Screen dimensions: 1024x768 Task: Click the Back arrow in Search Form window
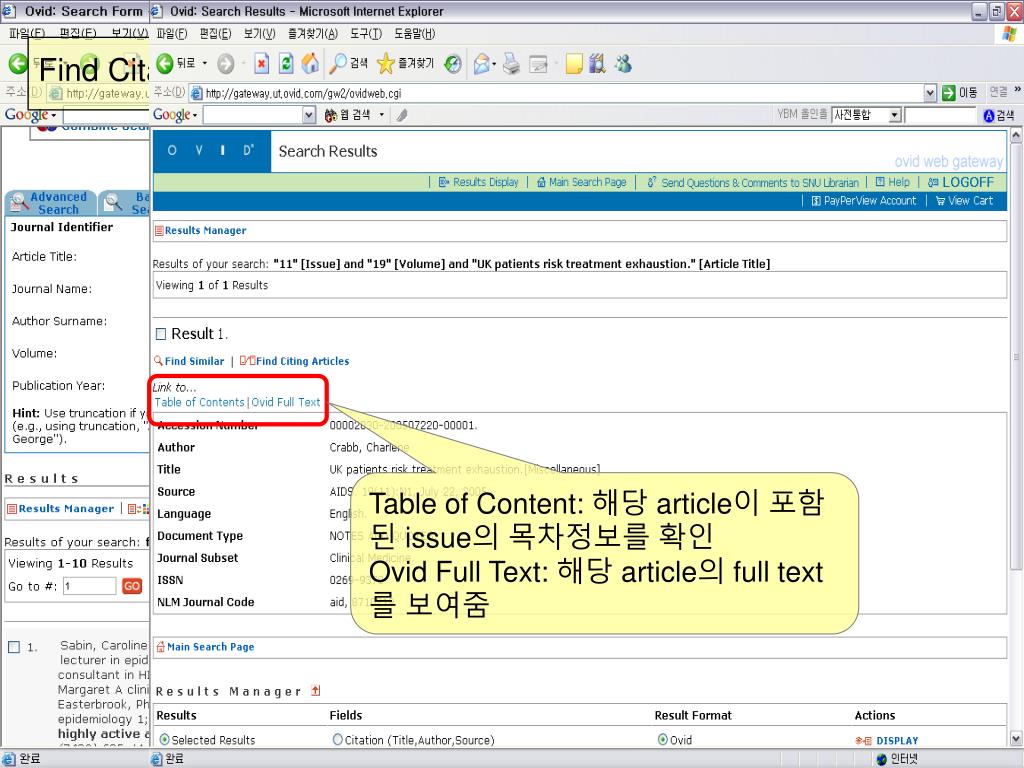point(18,63)
